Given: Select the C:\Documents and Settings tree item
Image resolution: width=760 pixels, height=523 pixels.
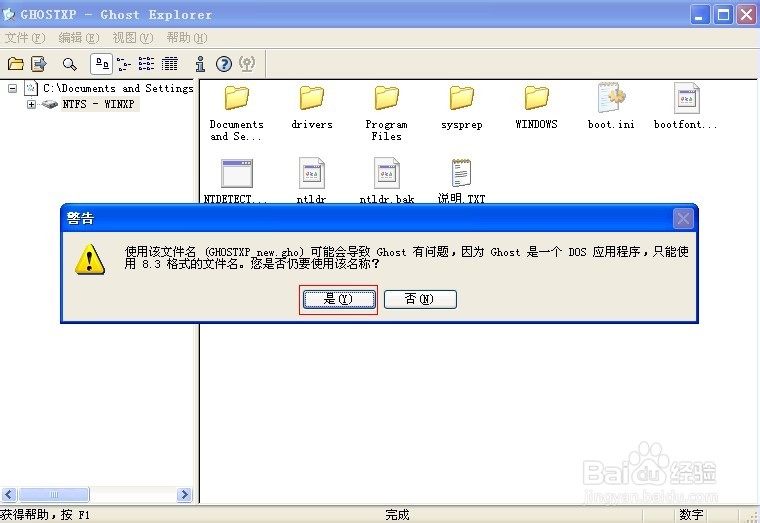Looking at the screenshot, I should pos(118,88).
